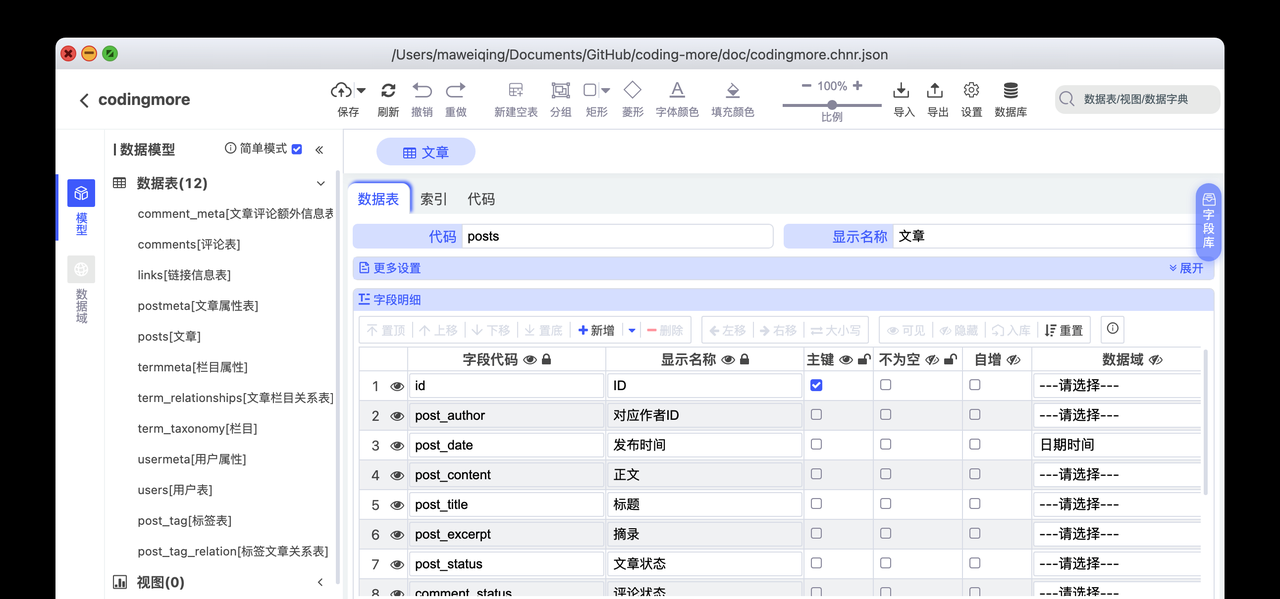Click the 删除 delete field button
The image size is (1280, 599).
tap(667, 329)
